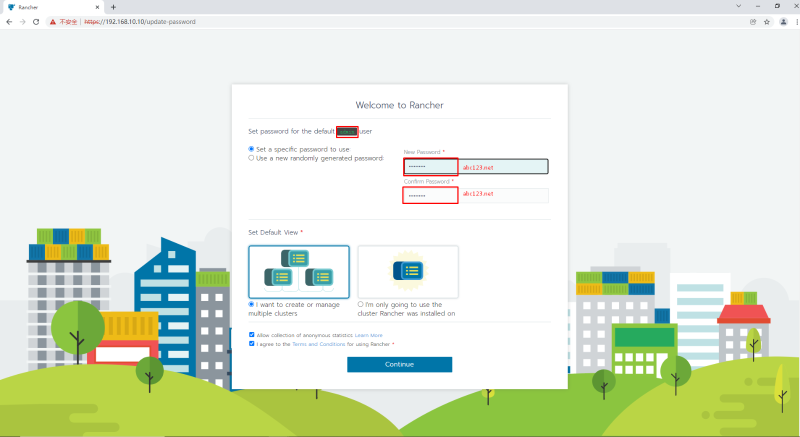Click the Confirm Password field
This screenshot has height=437, width=800.
pyautogui.click(x=476, y=195)
